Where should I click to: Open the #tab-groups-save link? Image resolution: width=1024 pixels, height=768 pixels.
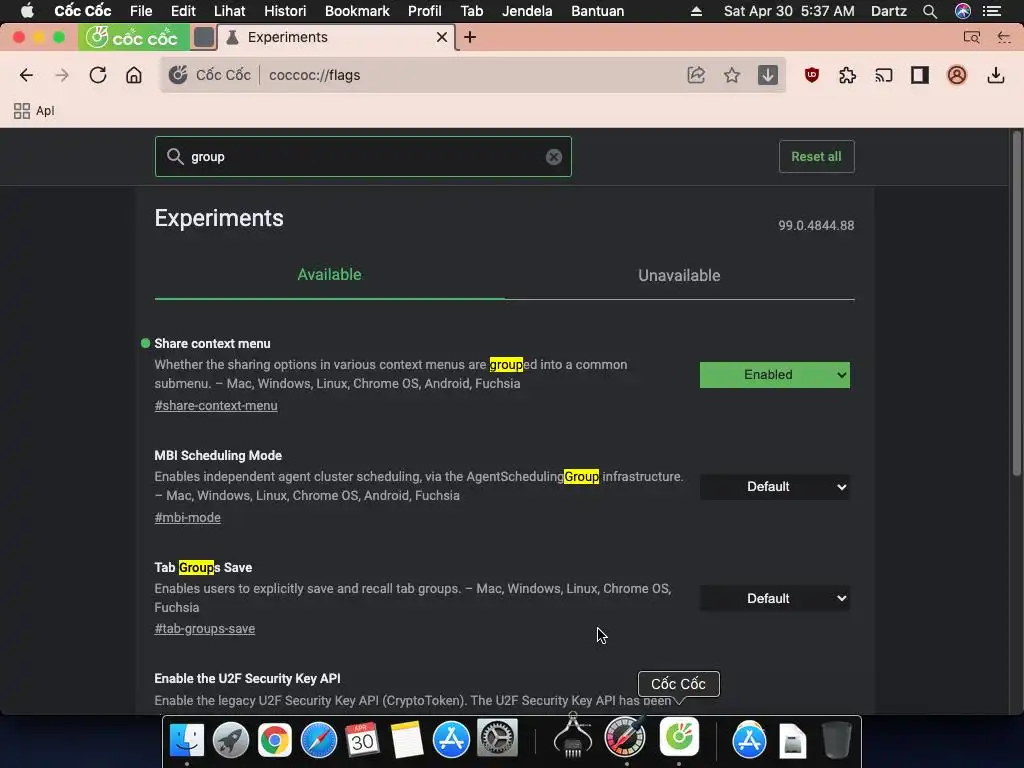click(x=204, y=629)
